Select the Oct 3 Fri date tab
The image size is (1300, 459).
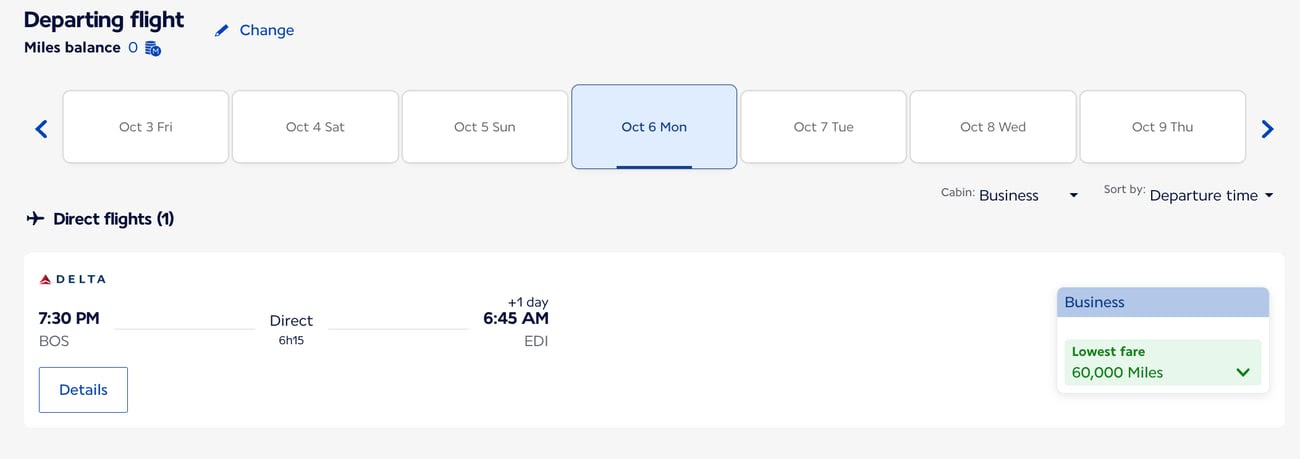coord(146,127)
